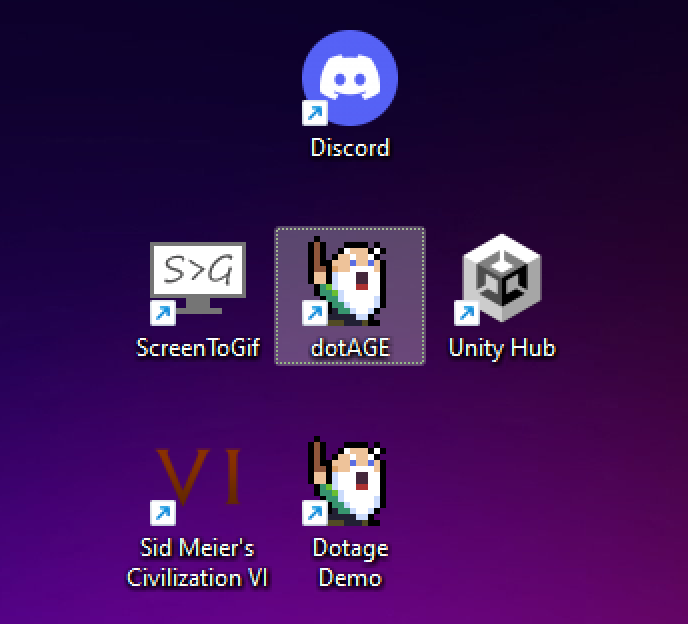This screenshot has height=624, width=688.
Task: Click the "Unity Hub" label text
Action: point(502,349)
